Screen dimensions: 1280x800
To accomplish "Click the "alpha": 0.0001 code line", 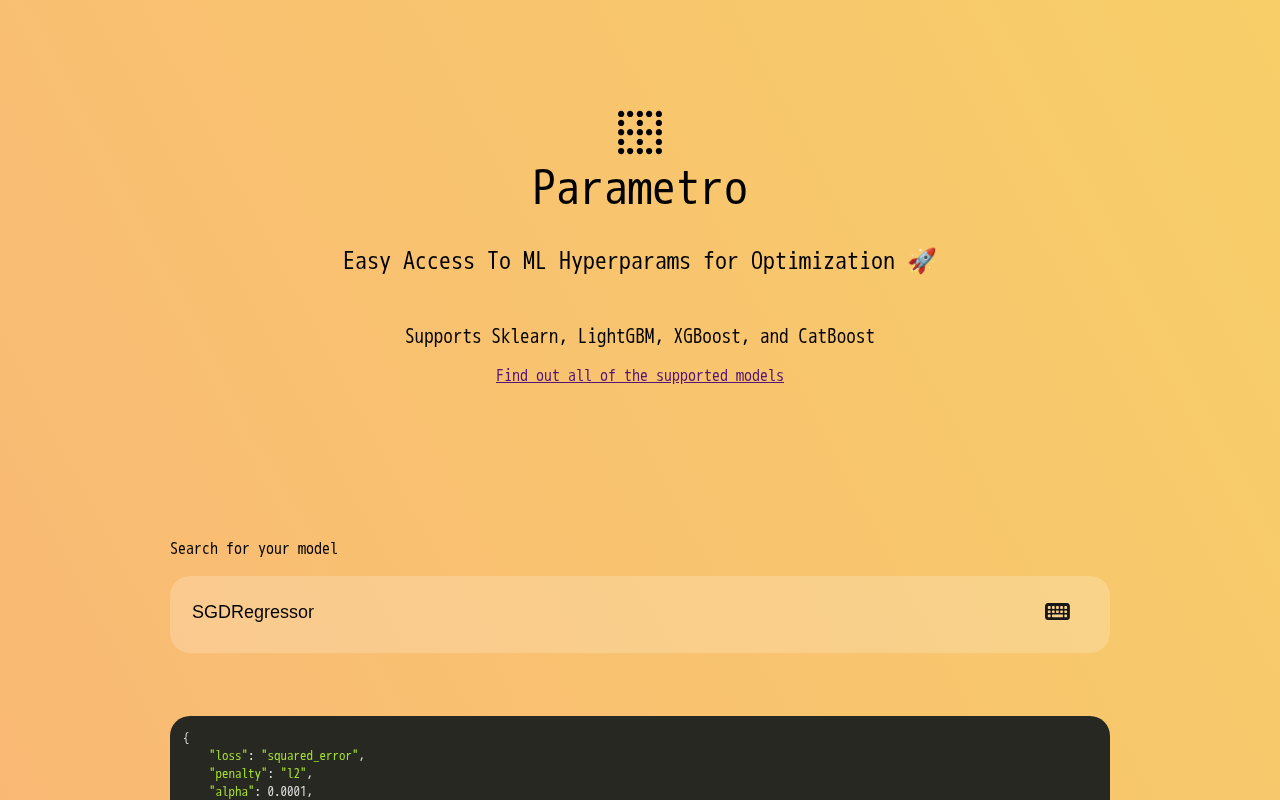I will point(261,792).
